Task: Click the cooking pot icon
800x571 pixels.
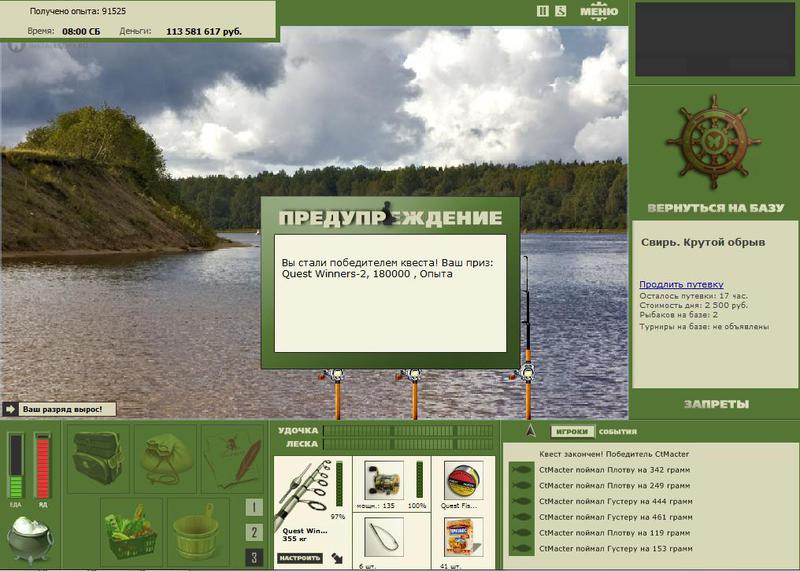Action: 29,539
